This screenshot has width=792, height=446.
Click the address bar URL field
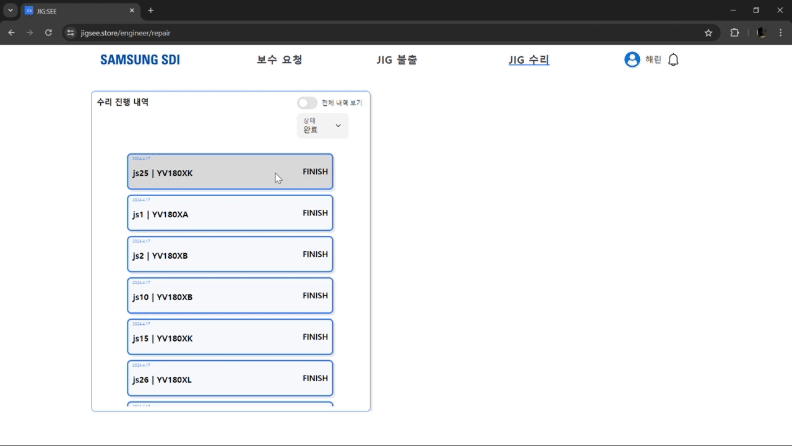pos(380,32)
